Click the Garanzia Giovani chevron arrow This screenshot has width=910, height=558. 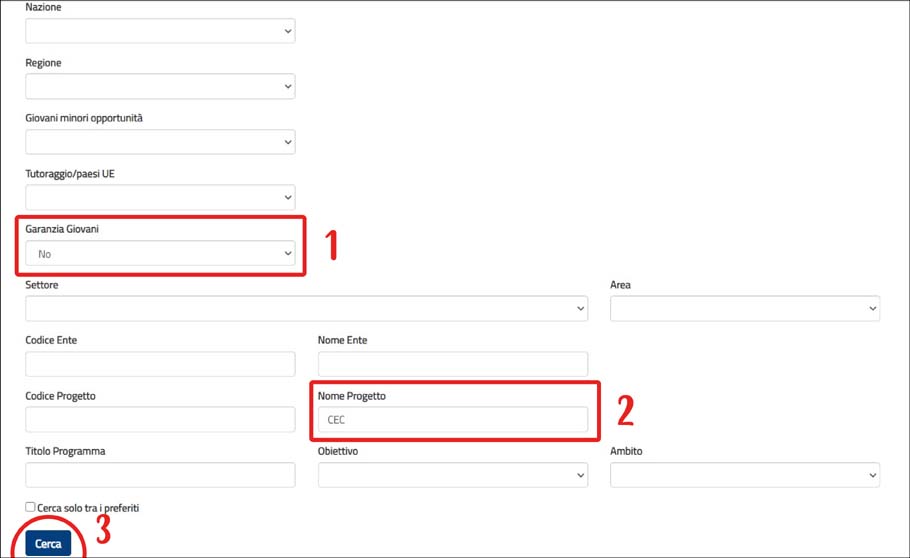288,253
